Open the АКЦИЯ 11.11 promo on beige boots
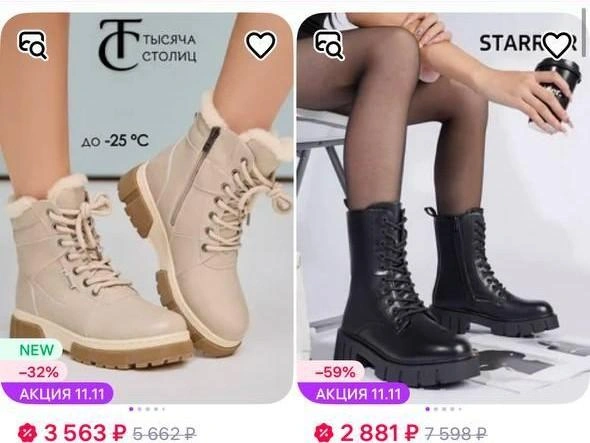The width and height of the screenshot is (590, 443). 57,394
